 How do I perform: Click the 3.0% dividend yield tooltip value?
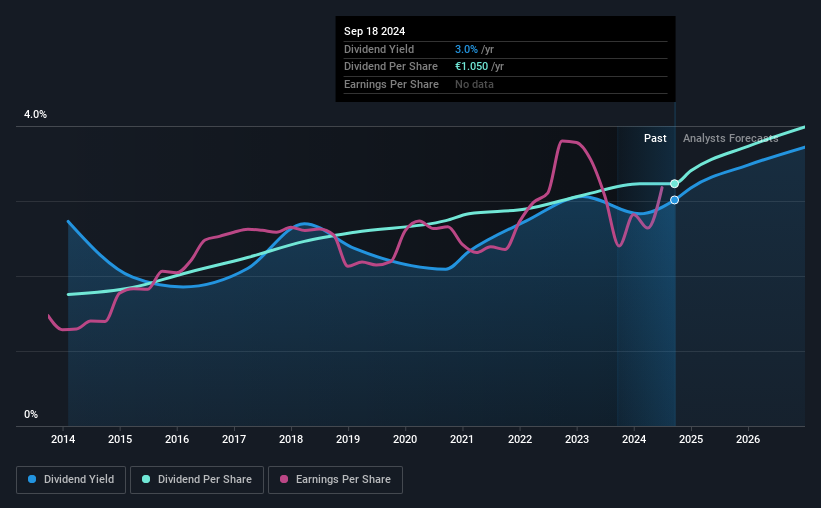coord(466,49)
